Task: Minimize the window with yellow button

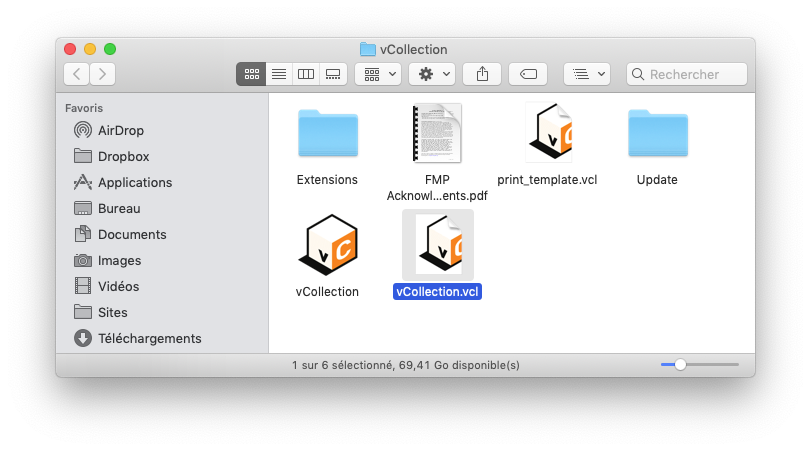Action: pos(90,49)
